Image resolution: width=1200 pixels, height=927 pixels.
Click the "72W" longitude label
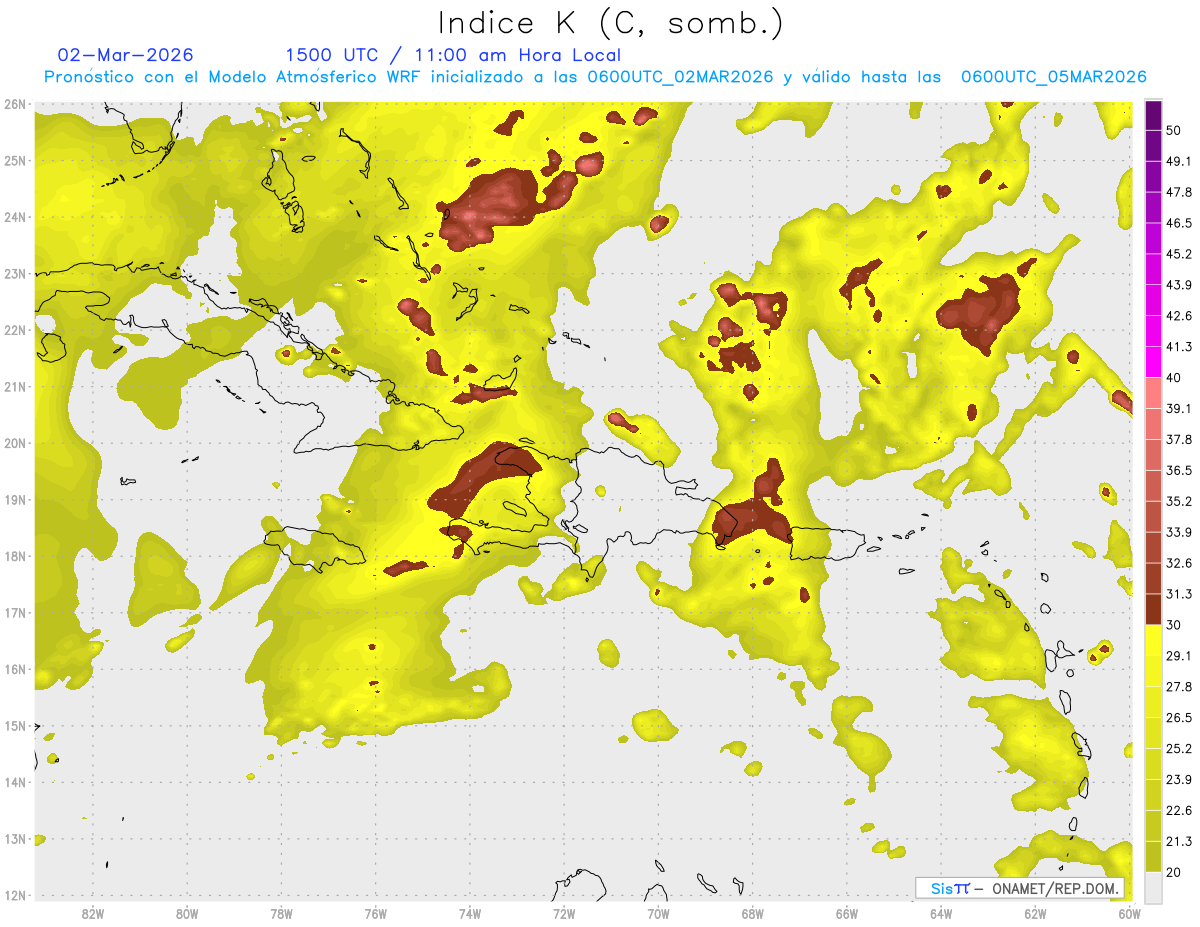[x=564, y=914]
